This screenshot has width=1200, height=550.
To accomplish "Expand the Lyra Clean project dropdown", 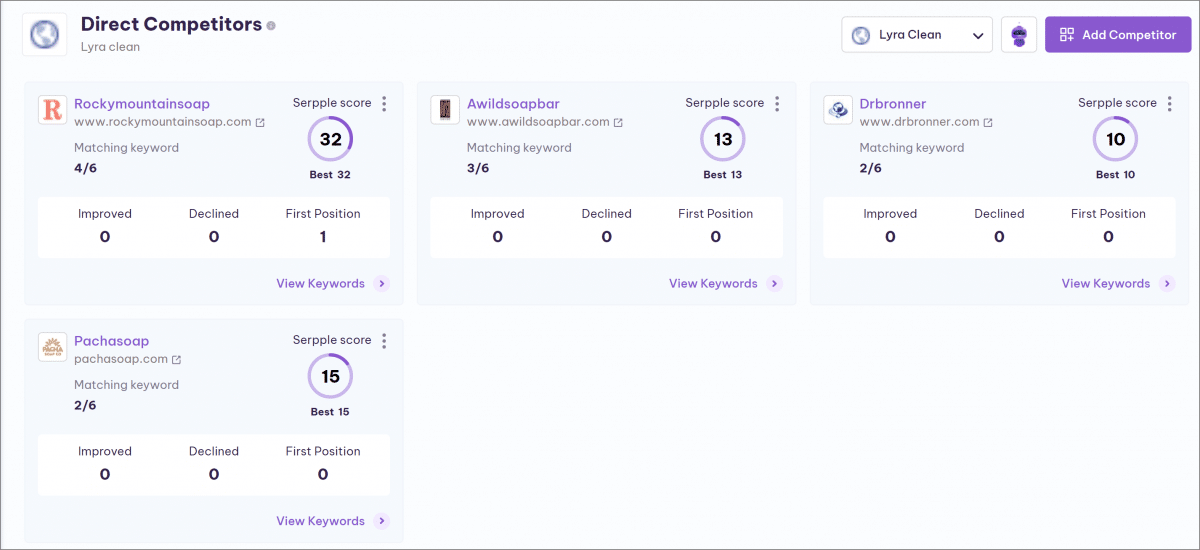I will tap(917, 35).
